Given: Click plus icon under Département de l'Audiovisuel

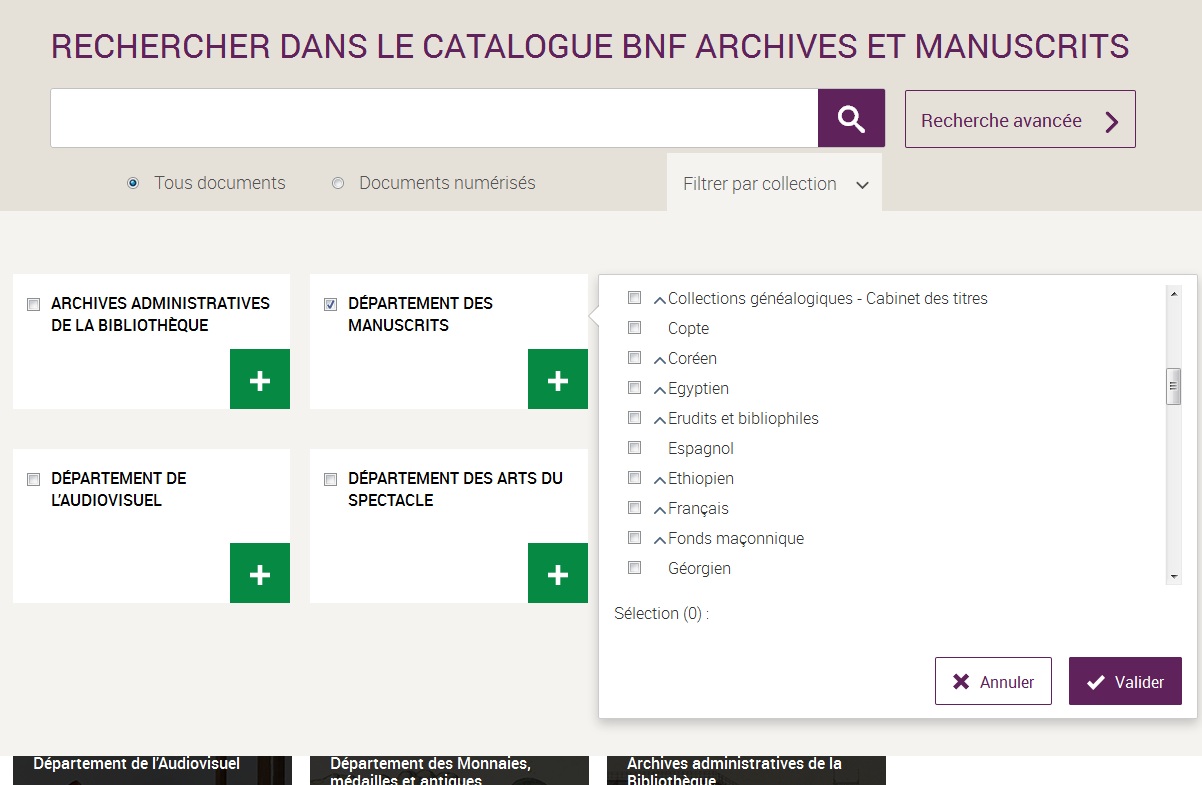Looking at the screenshot, I should pos(260,574).
